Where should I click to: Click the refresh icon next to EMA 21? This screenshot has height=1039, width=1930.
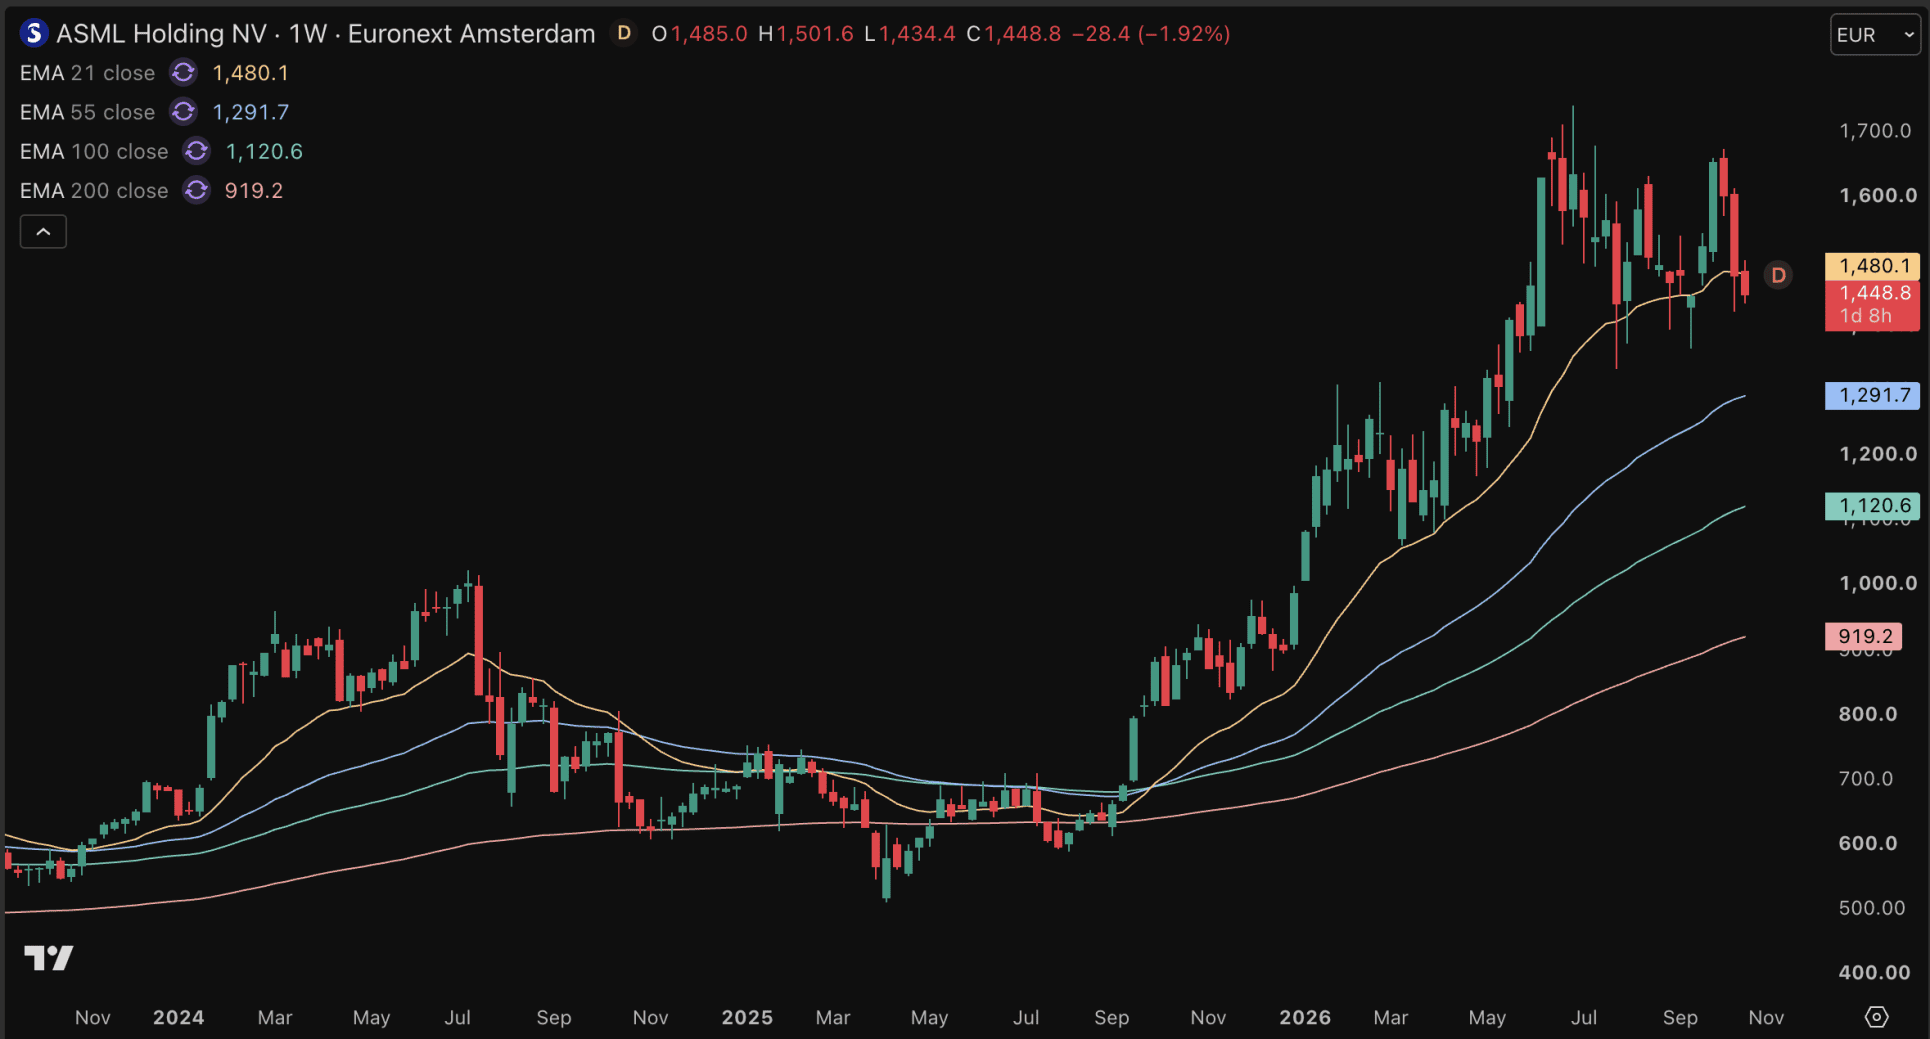click(183, 73)
